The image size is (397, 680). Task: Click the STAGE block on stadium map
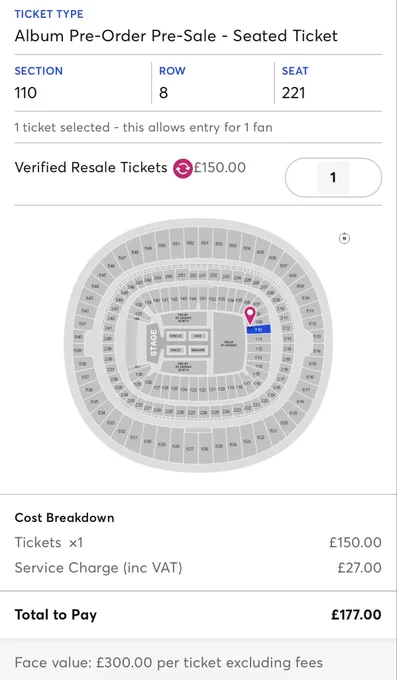153,343
